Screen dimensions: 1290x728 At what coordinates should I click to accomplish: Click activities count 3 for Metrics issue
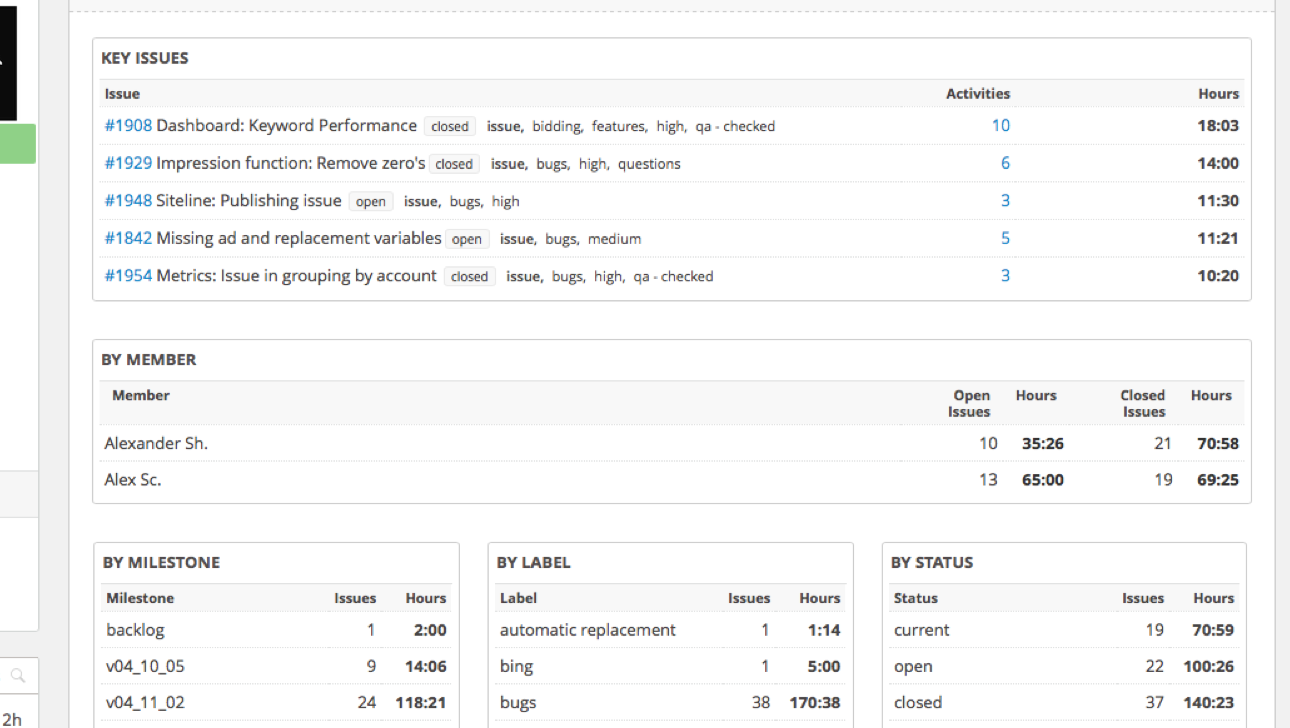[1005, 276]
